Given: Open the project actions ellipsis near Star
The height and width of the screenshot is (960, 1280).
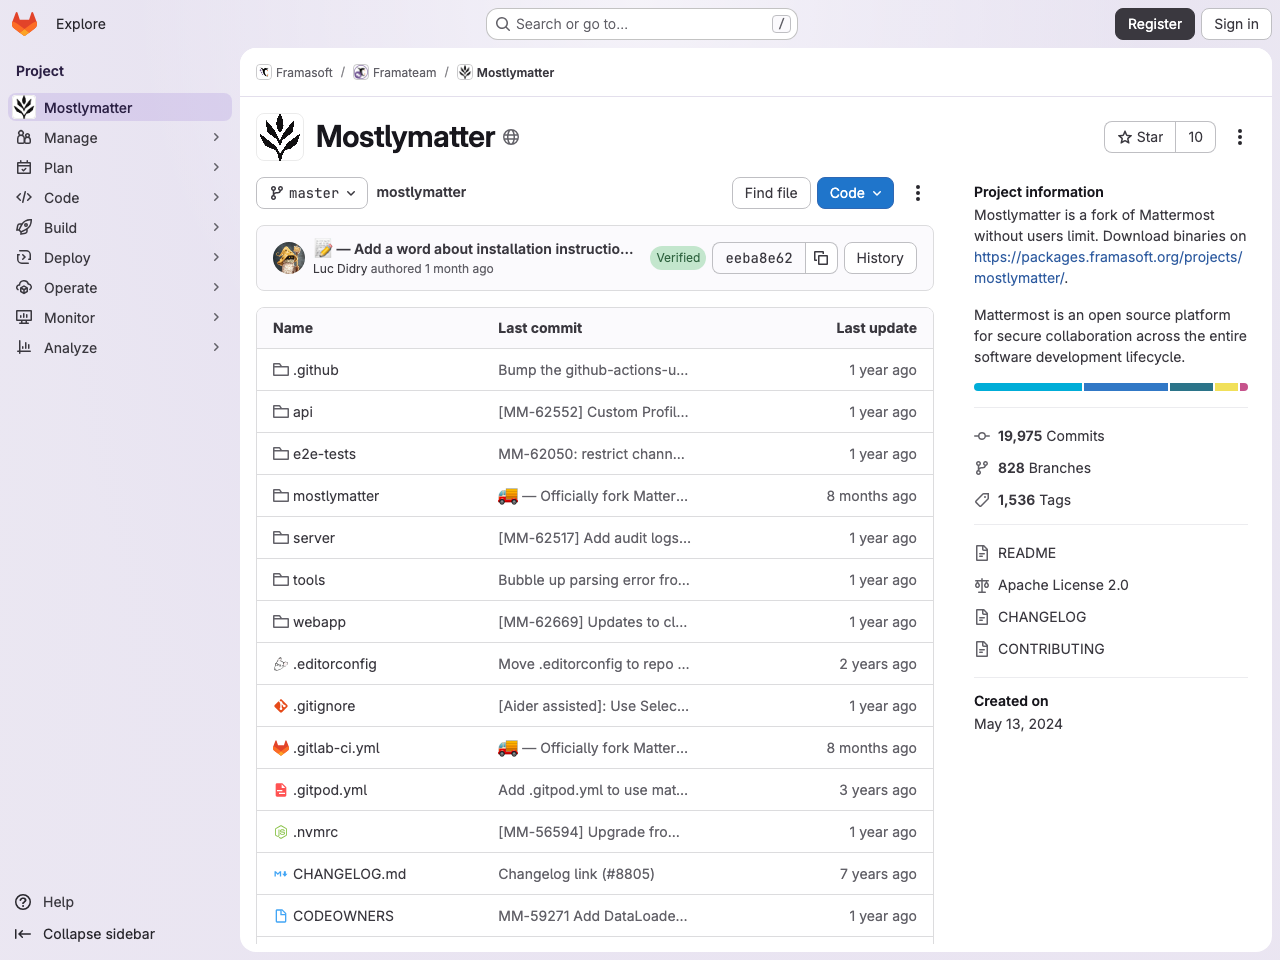Looking at the screenshot, I should [x=1240, y=137].
